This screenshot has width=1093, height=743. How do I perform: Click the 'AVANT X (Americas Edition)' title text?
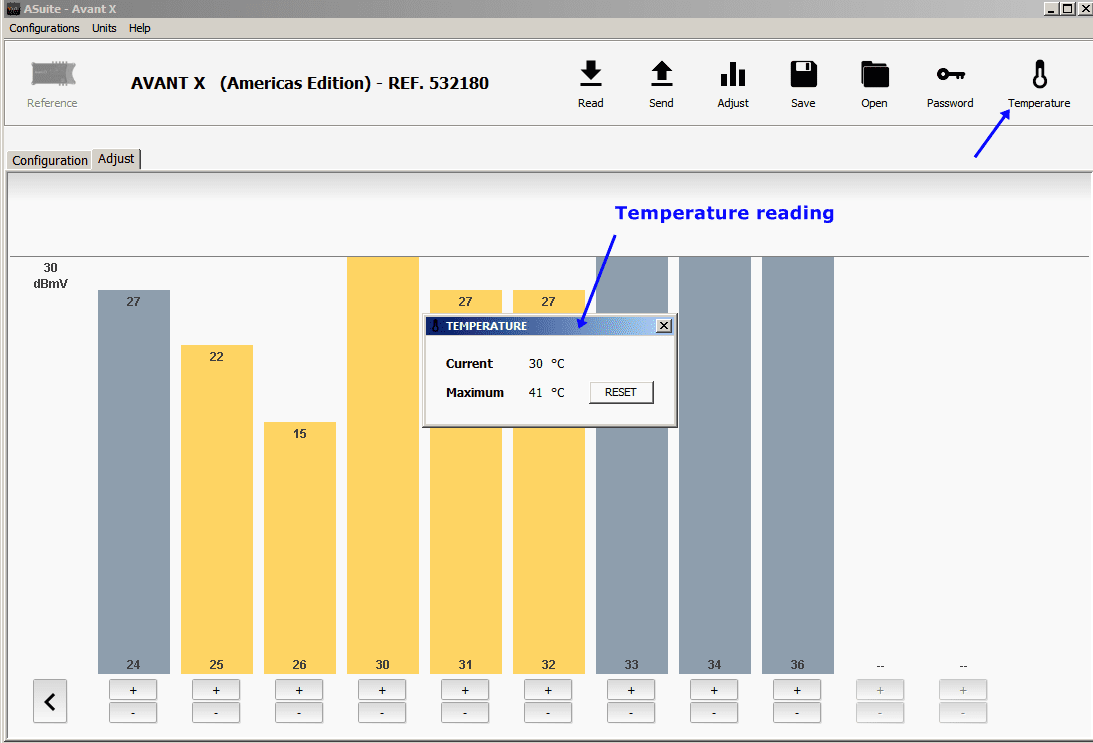(251, 83)
